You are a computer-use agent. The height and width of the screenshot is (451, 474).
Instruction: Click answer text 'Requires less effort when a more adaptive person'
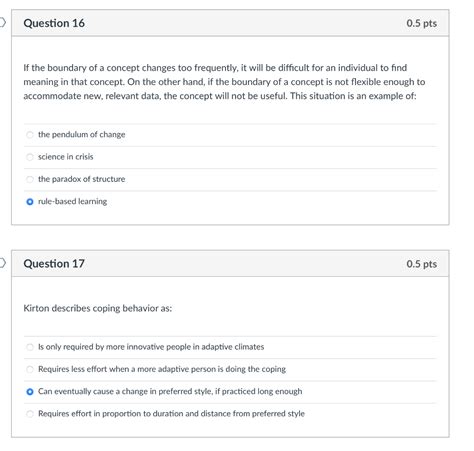(x=162, y=369)
